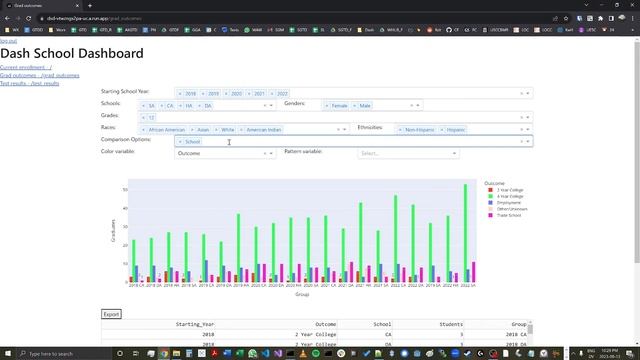The height and width of the screenshot is (360, 640).
Task: Open the Pattern variable Select dropdown
Action: tap(408, 153)
